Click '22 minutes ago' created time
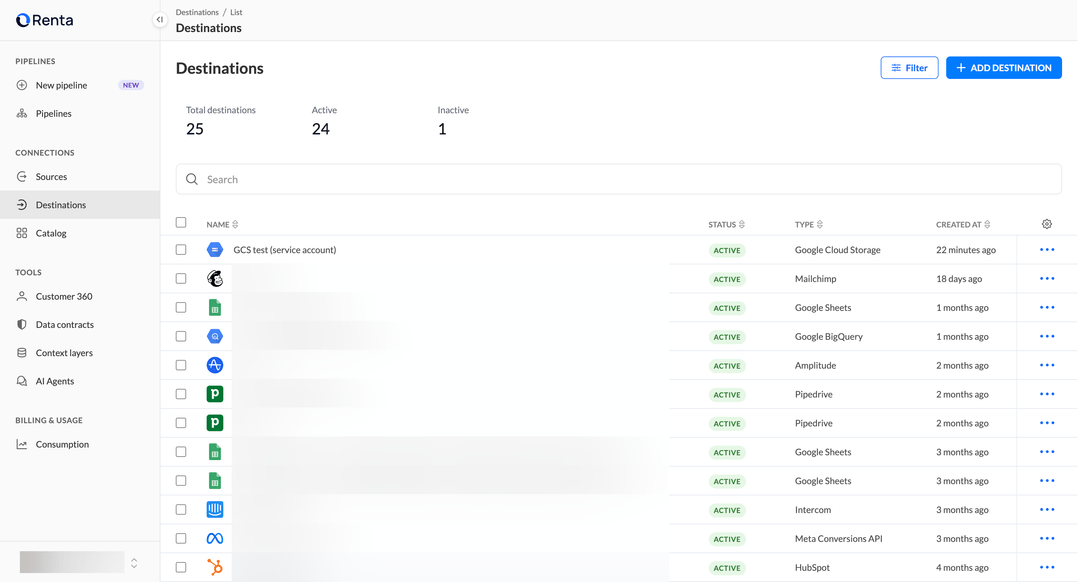The width and height of the screenshot is (1080, 582). (x=966, y=250)
